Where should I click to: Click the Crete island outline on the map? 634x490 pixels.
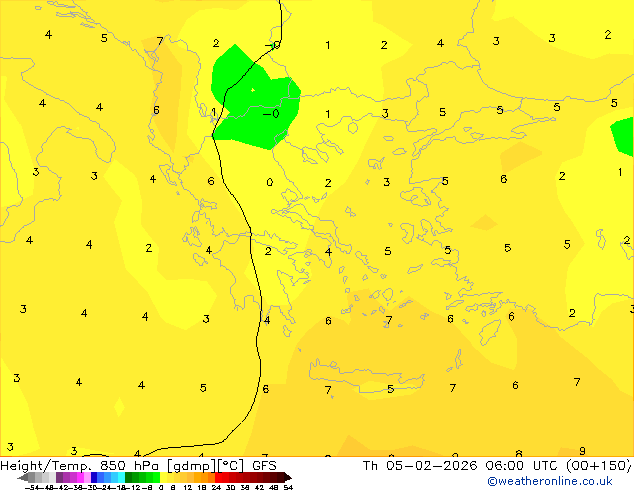367,376
